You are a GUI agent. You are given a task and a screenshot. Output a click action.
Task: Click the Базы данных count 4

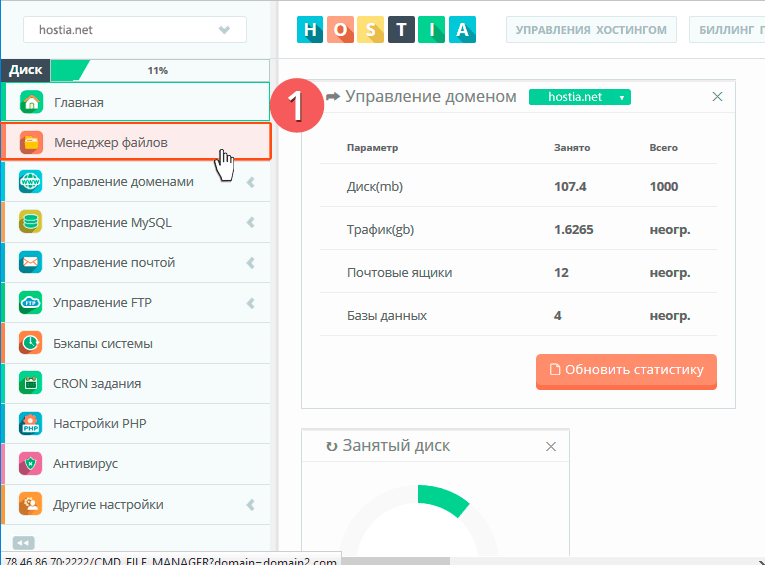[x=558, y=316]
